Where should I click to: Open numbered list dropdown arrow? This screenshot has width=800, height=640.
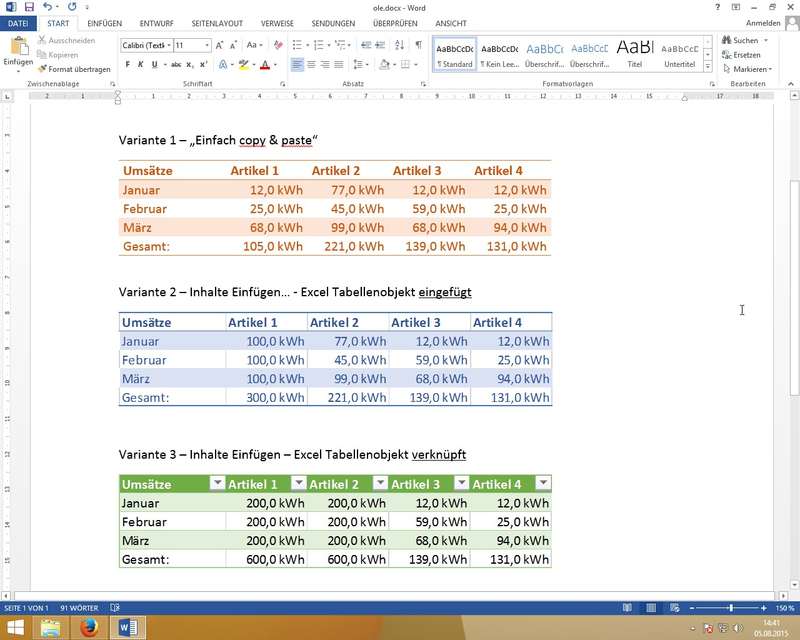(x=329, y=45)
